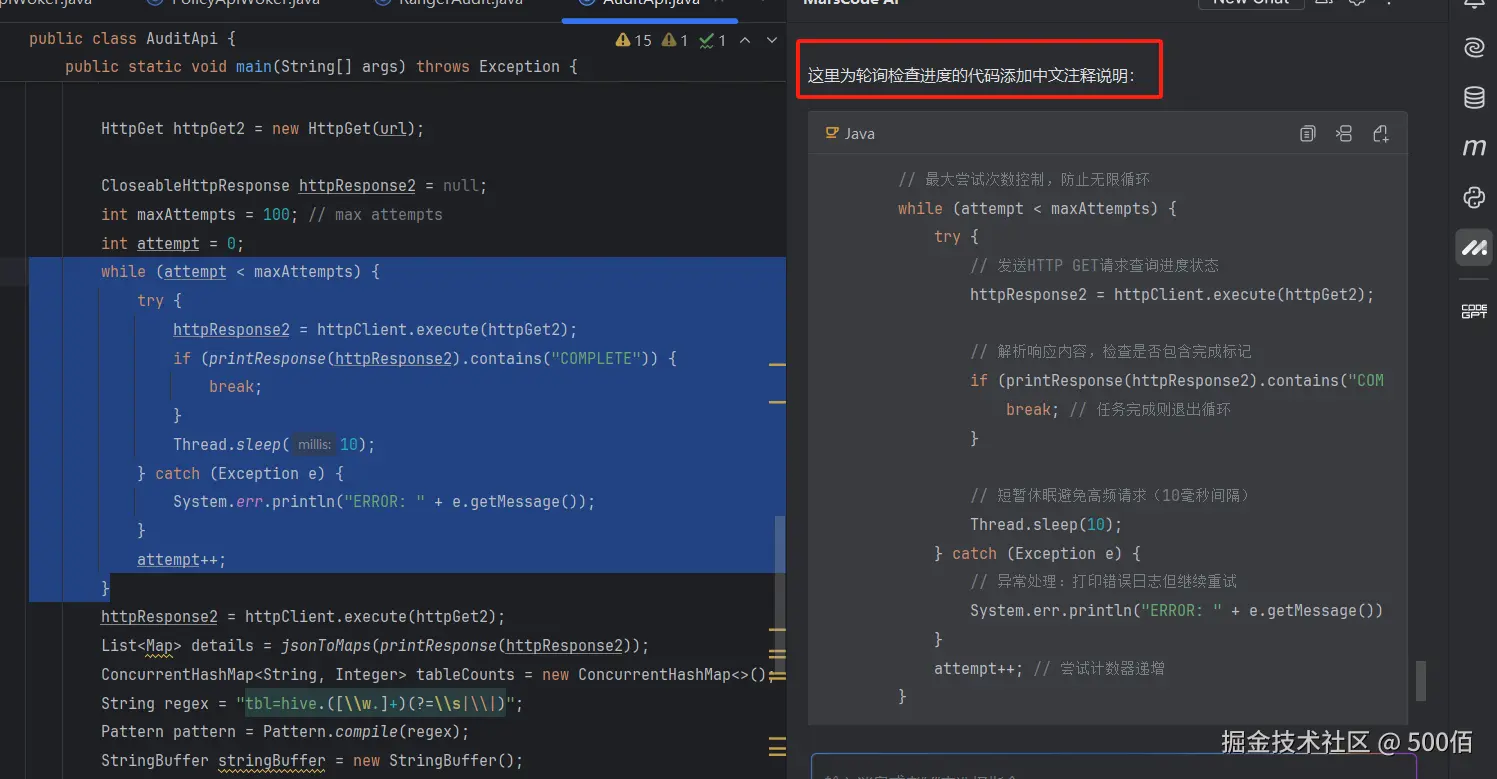Click chat reply heading about 中文注释说明
The width and height of the screenshot is (1497, 779).
click(x=971, y=76)
